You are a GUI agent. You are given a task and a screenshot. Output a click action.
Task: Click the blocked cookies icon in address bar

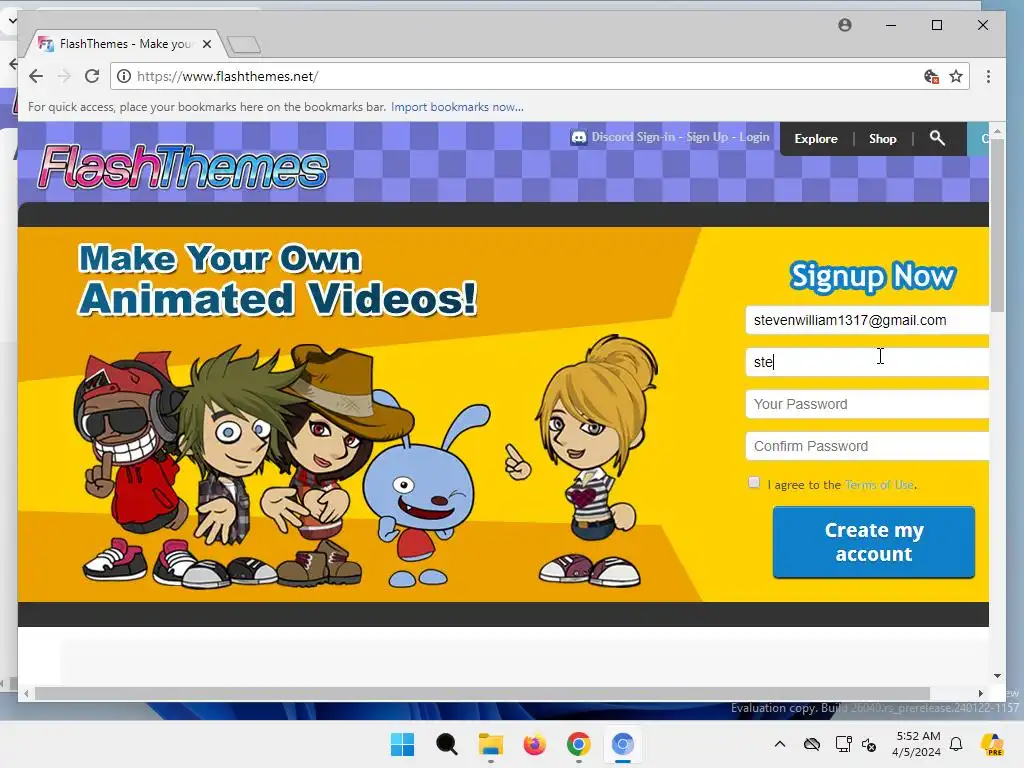tap(932, 76)
